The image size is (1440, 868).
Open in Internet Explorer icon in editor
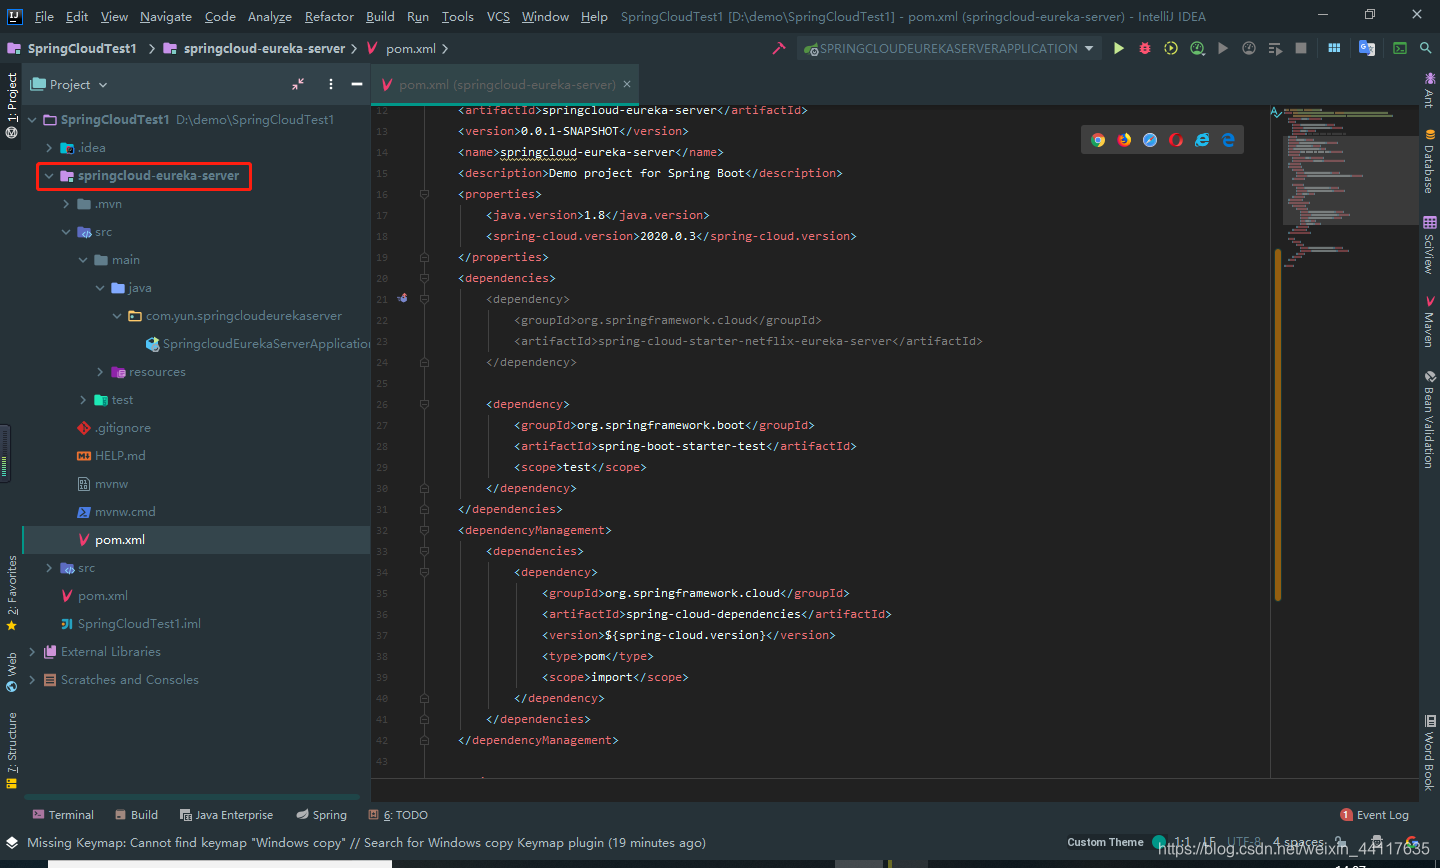[x=1202, y=140]
